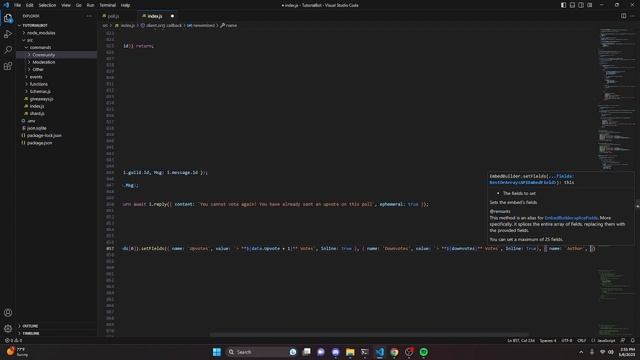Viewport: 640px width, 360px height.
Task: Click the UTF-8 encoding status item
Action: click(x=567, y=340)
